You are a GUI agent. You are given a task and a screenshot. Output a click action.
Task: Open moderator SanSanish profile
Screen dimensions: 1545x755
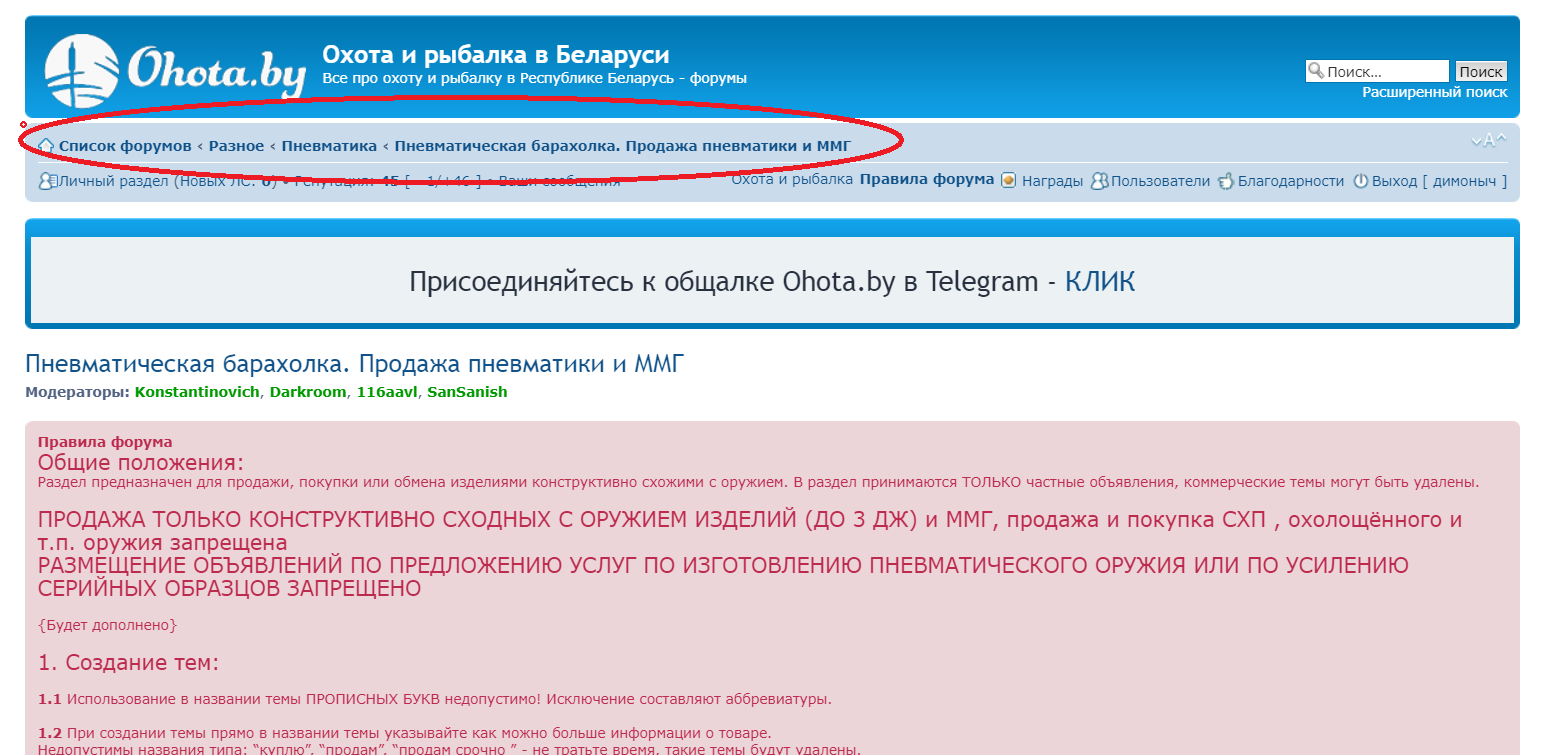click(467, 392)
